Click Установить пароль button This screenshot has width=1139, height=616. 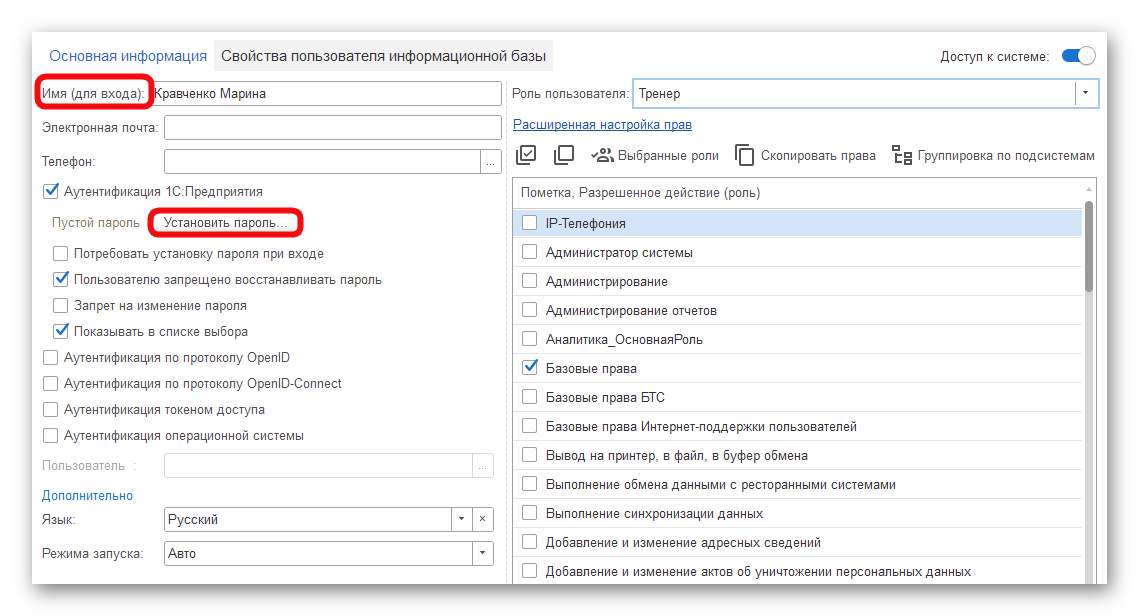225,222
